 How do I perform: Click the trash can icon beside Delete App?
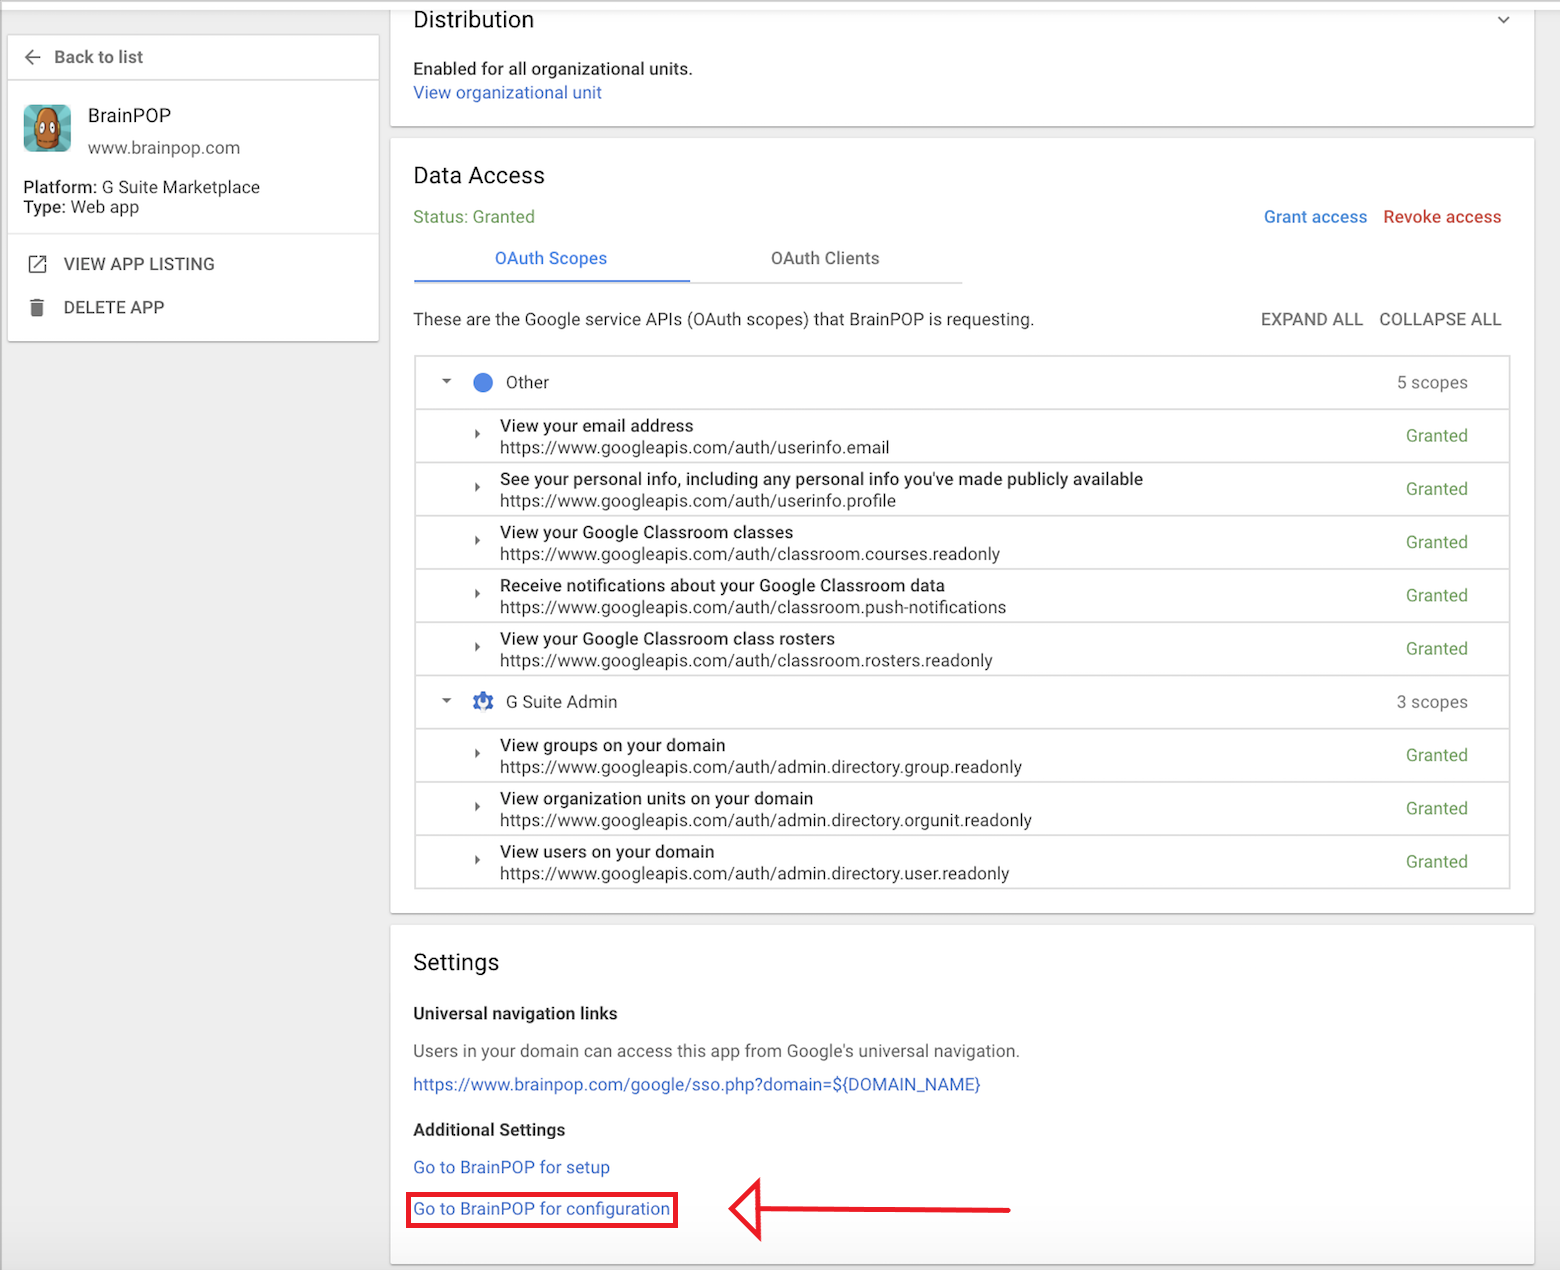tap(37, 307)
